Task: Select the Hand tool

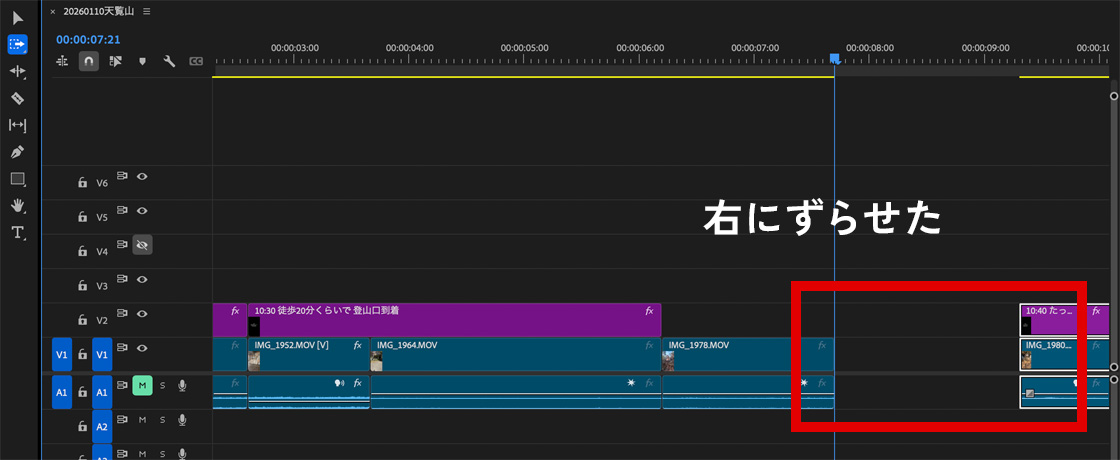Action: click(17, 205)
